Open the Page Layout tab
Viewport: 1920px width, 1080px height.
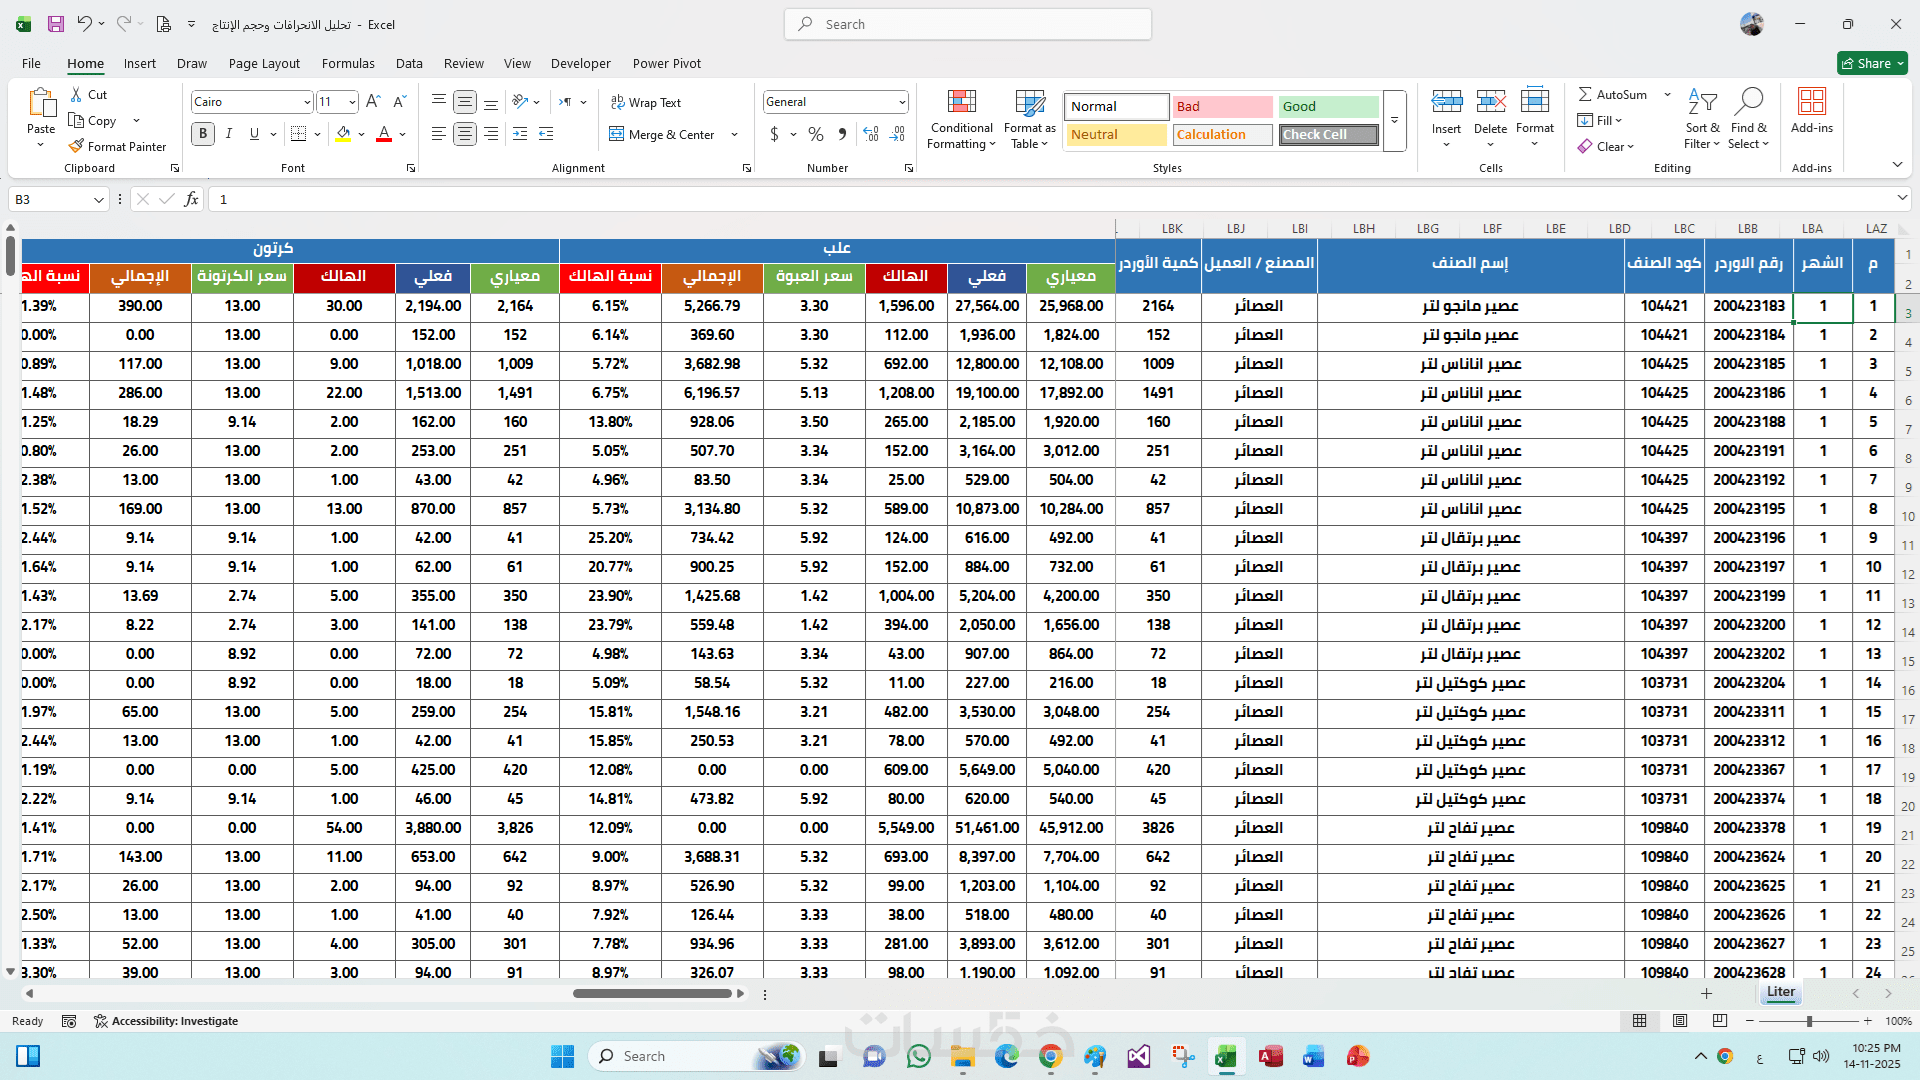[264, 63]
